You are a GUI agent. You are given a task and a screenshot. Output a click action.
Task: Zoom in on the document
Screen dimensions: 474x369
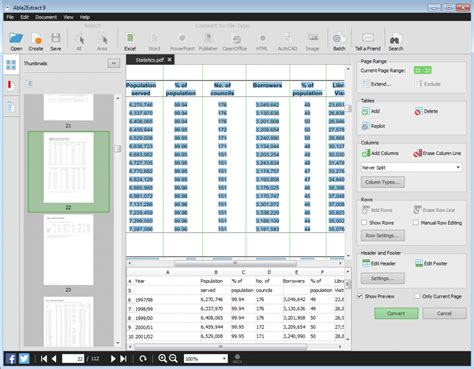click(162, 358)
